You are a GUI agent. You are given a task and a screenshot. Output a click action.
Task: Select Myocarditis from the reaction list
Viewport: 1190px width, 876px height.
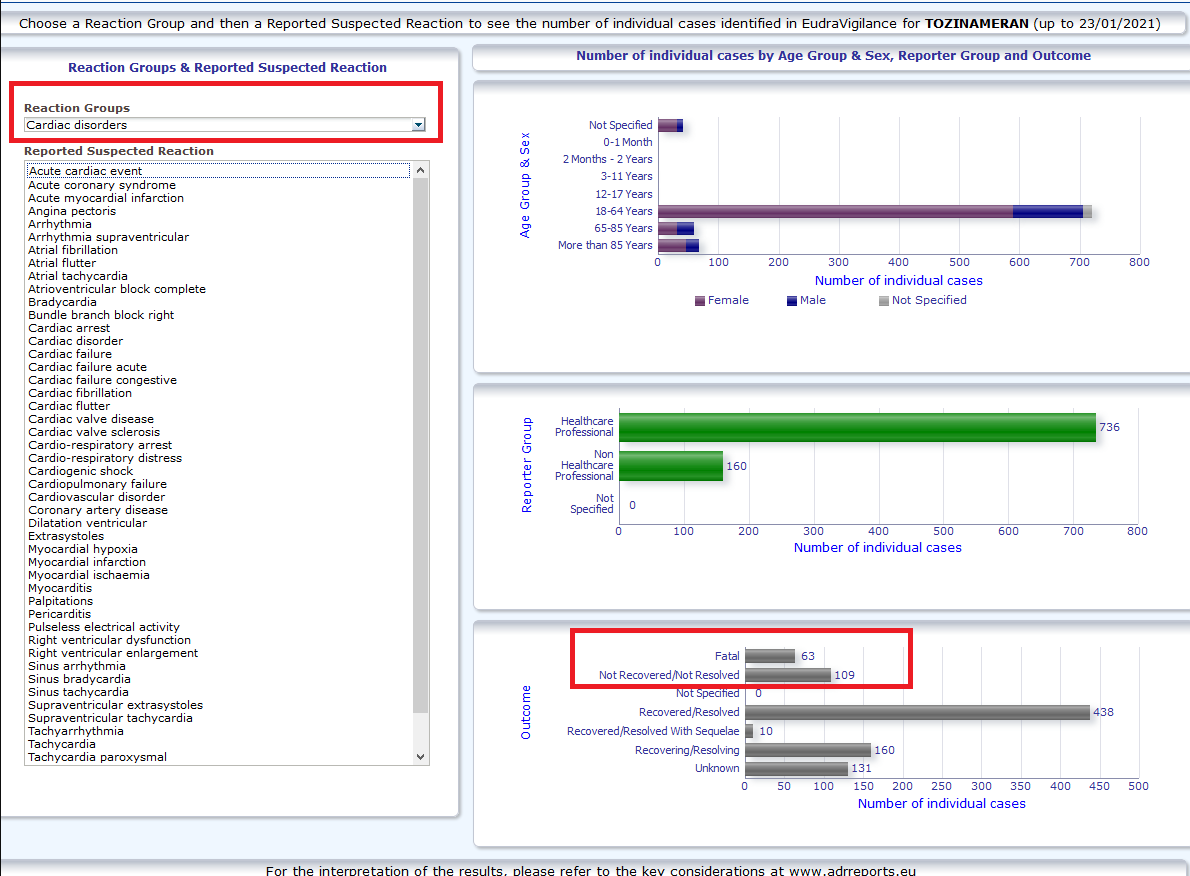click(x=60, y=588)
